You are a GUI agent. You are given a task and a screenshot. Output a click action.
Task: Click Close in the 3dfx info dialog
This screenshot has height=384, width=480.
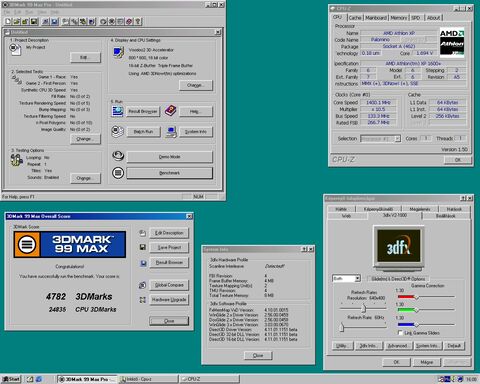click(x=258, y=355)
